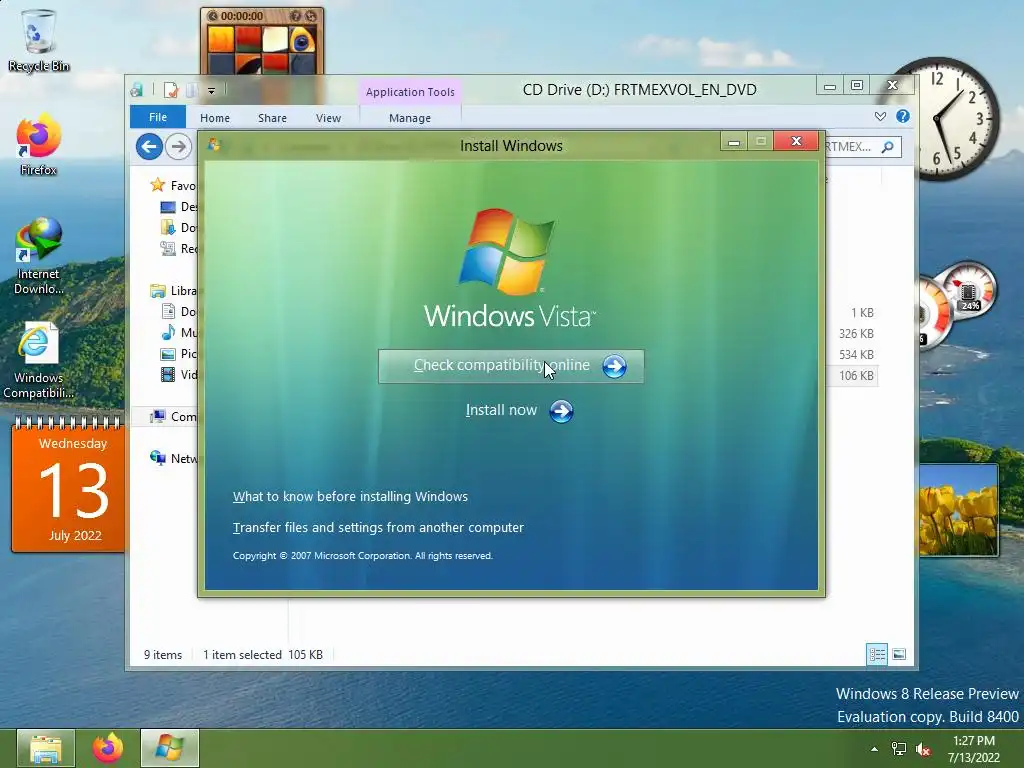
Task: Select Computer in the navigation pane
Action: (173, 417)
